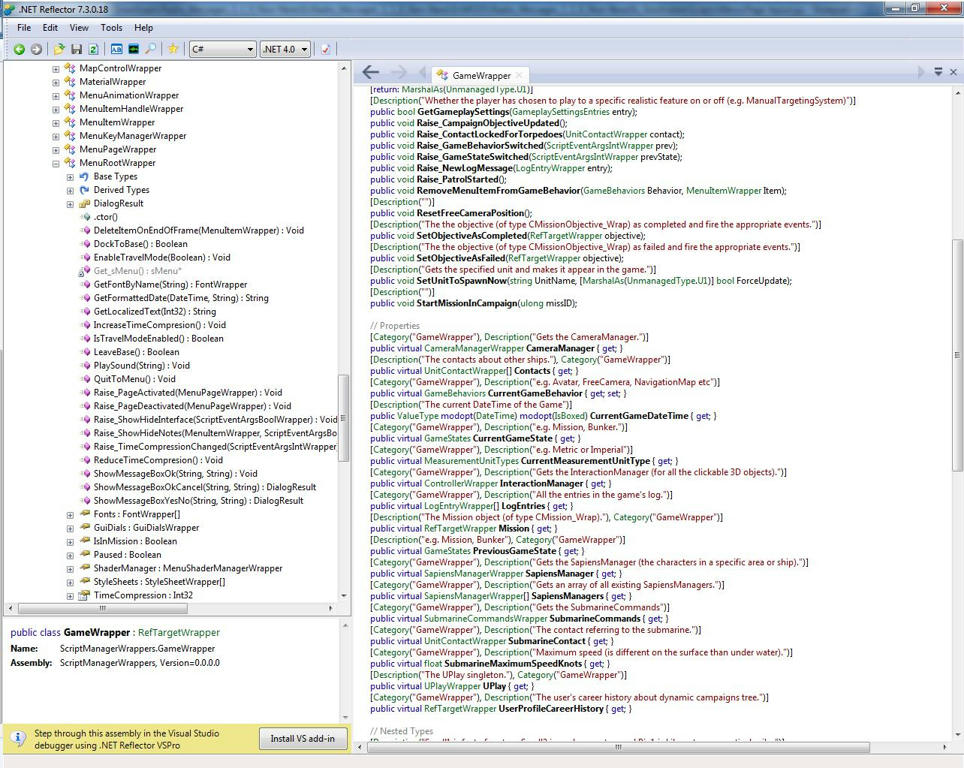Expand the MenuPageWrapper node
The width and height of the screenshot is (964, 768).
pyautogui.click(x=56, y=150)
